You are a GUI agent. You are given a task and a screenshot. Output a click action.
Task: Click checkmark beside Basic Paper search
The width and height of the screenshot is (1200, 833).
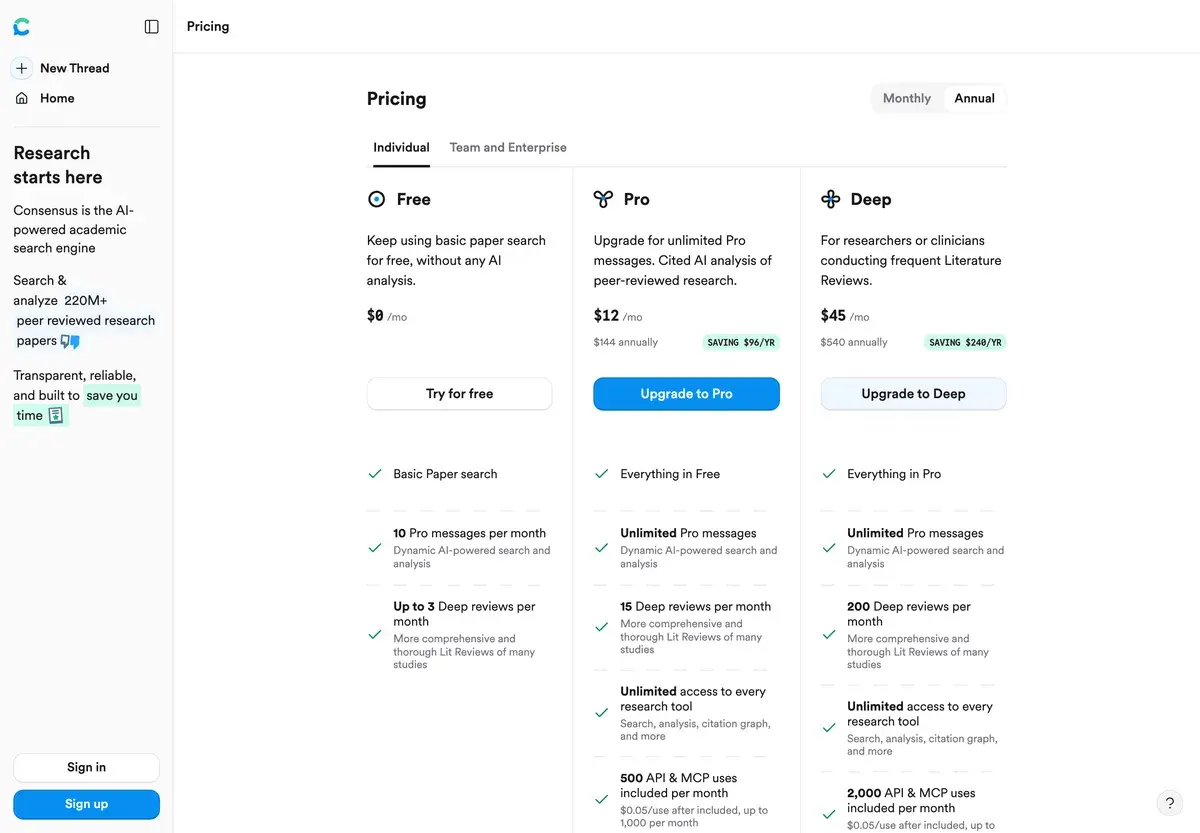tap(375, 474)
